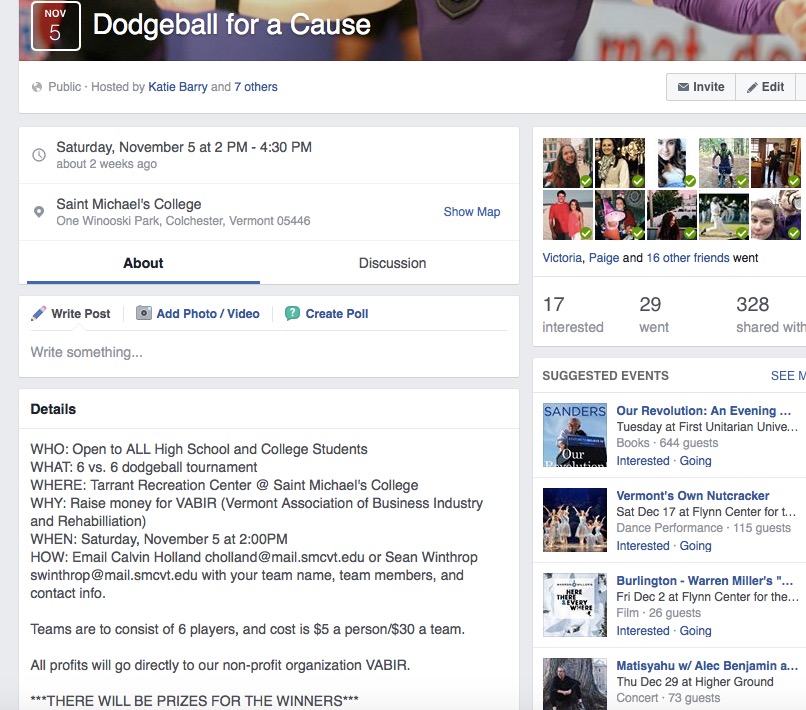Click the question-mark Create Poll icon
Image resolution: width=806 pixels, height=710 pixels.
point(292,313)
